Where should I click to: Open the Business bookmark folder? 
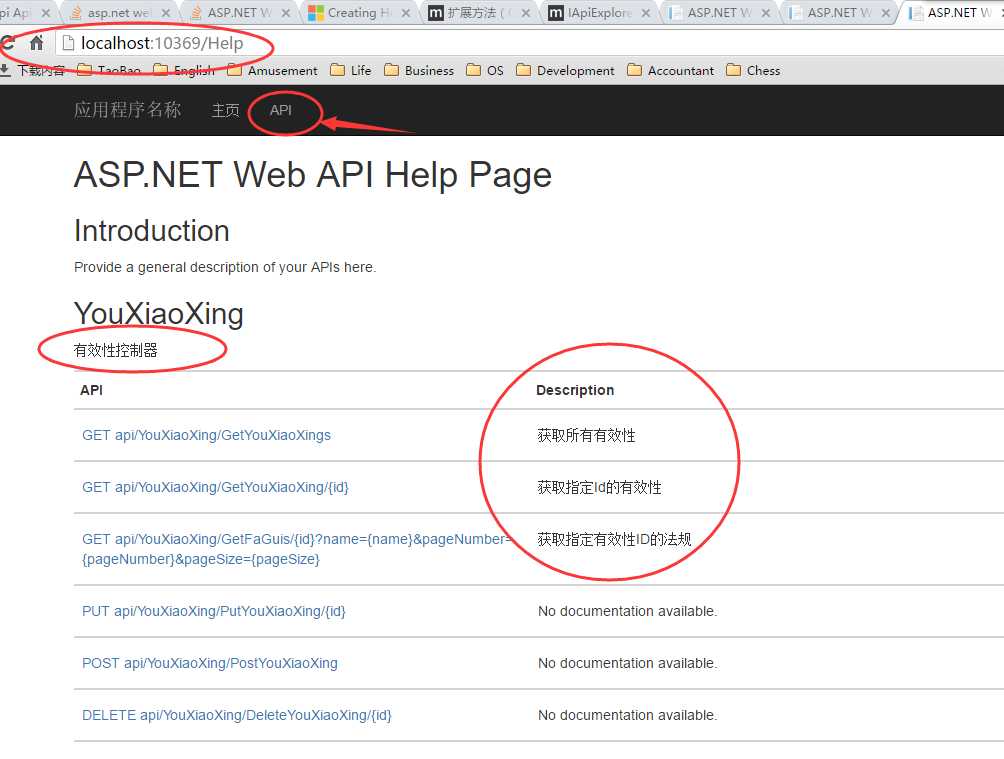click(419, 70)
